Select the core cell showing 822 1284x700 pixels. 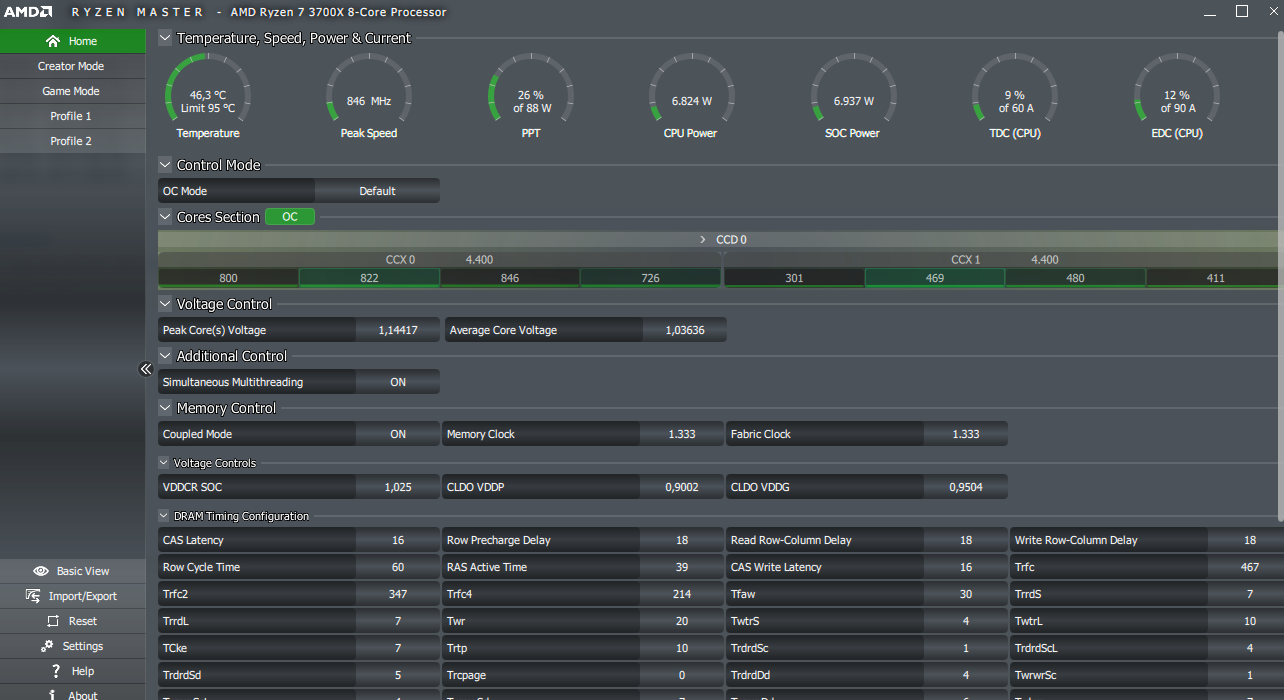(369, 278)
